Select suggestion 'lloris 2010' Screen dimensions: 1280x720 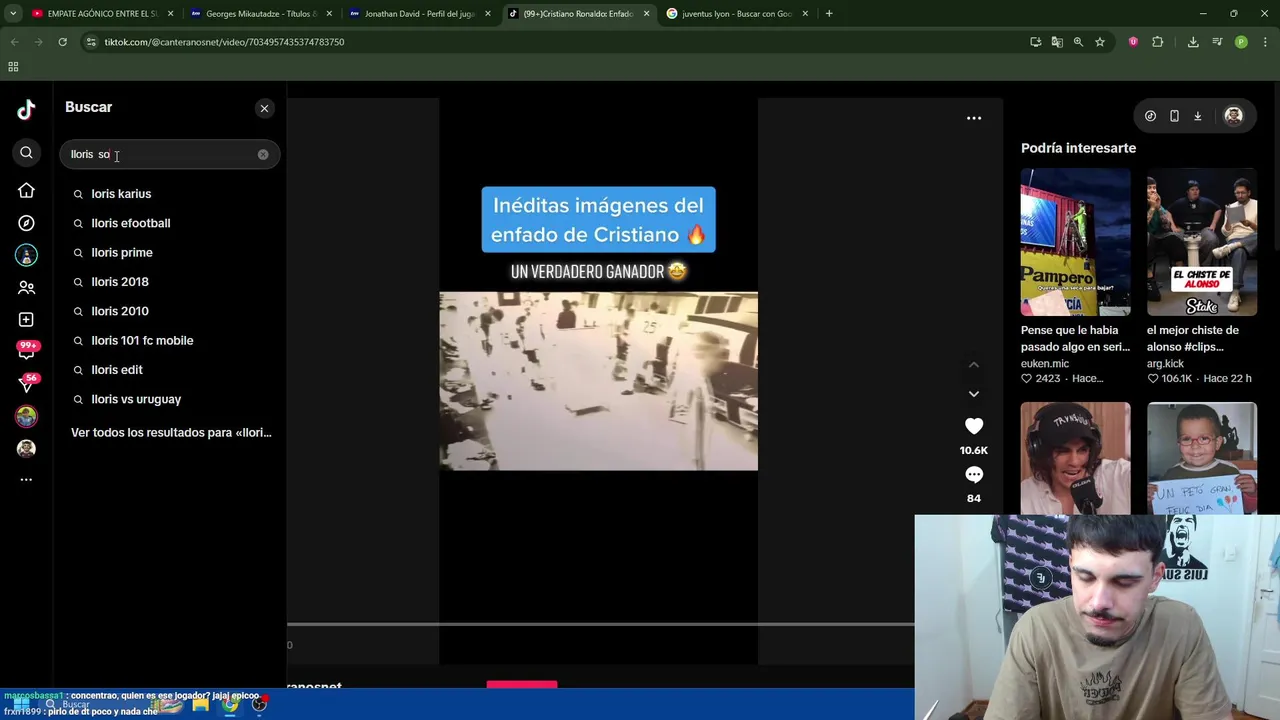tap(170, 311)
